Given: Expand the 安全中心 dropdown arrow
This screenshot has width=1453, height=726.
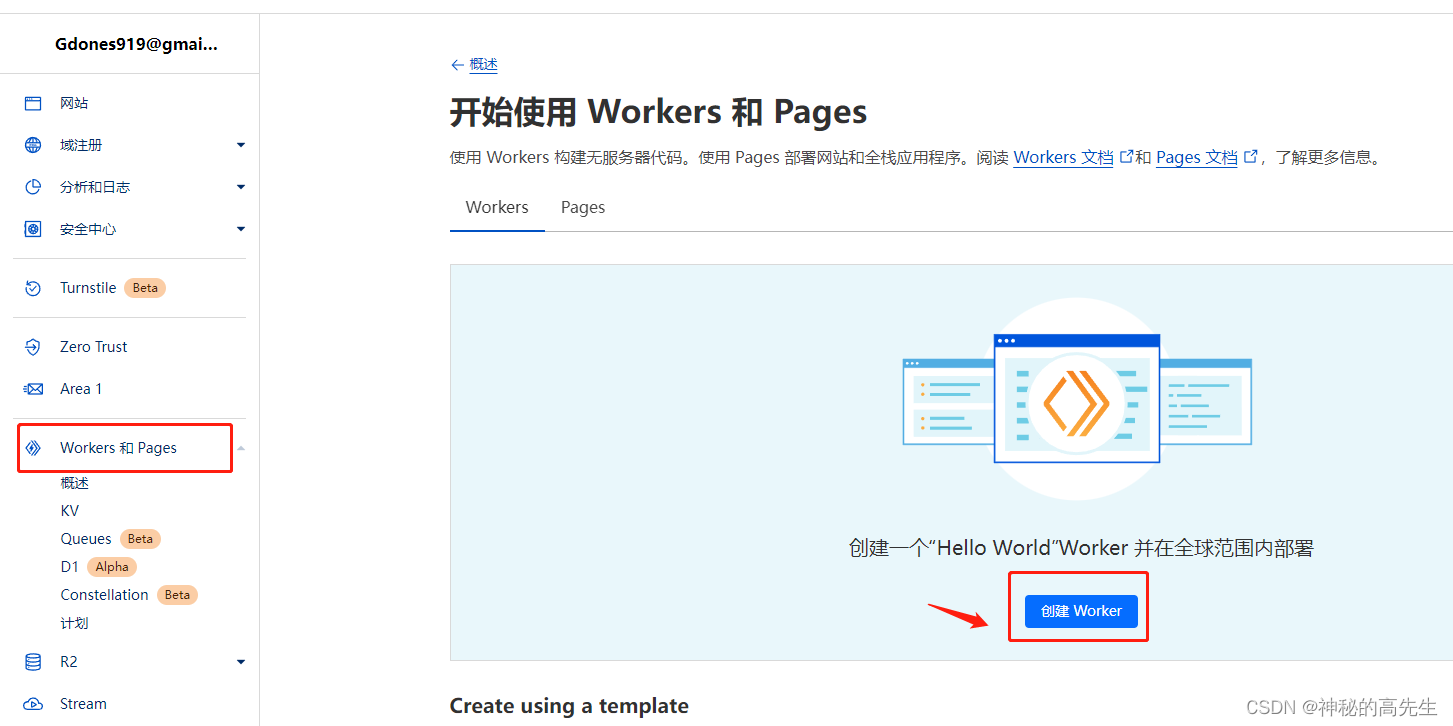Looking at the screenshot, I should click(x=241, y=229).
